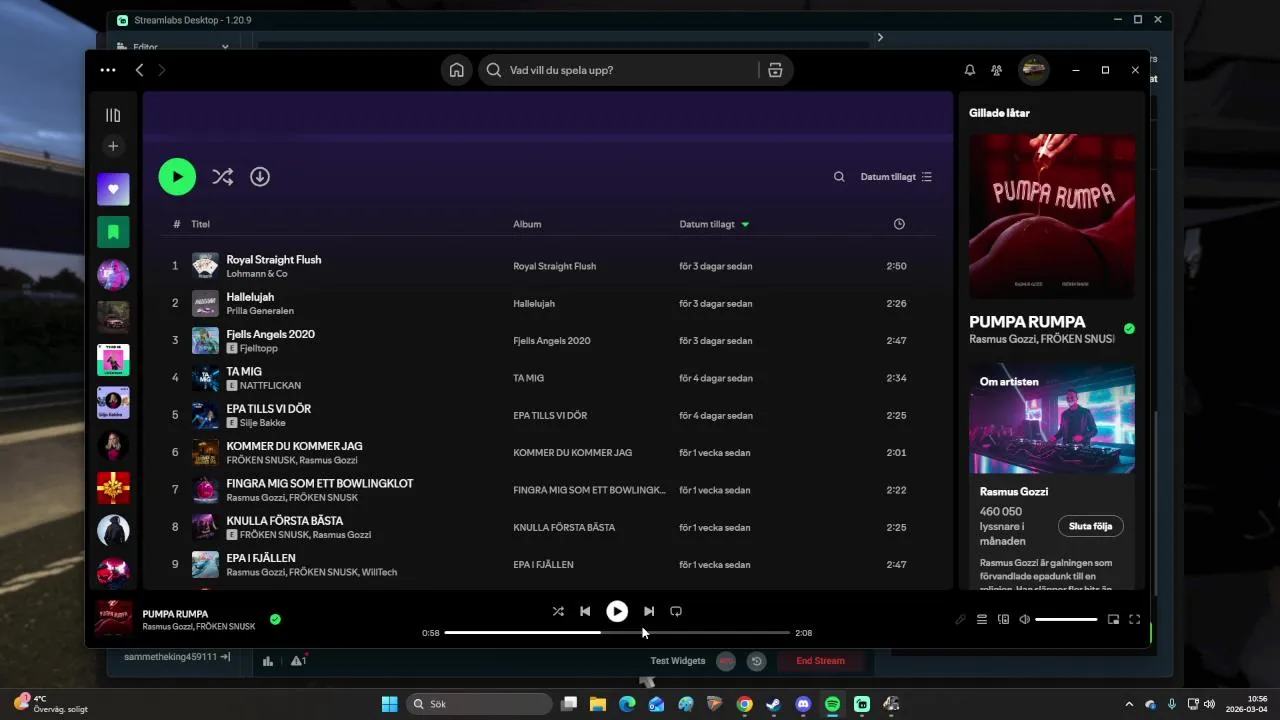
Task: Open the Datum tillagt sort options
Action: pos(896,177)
